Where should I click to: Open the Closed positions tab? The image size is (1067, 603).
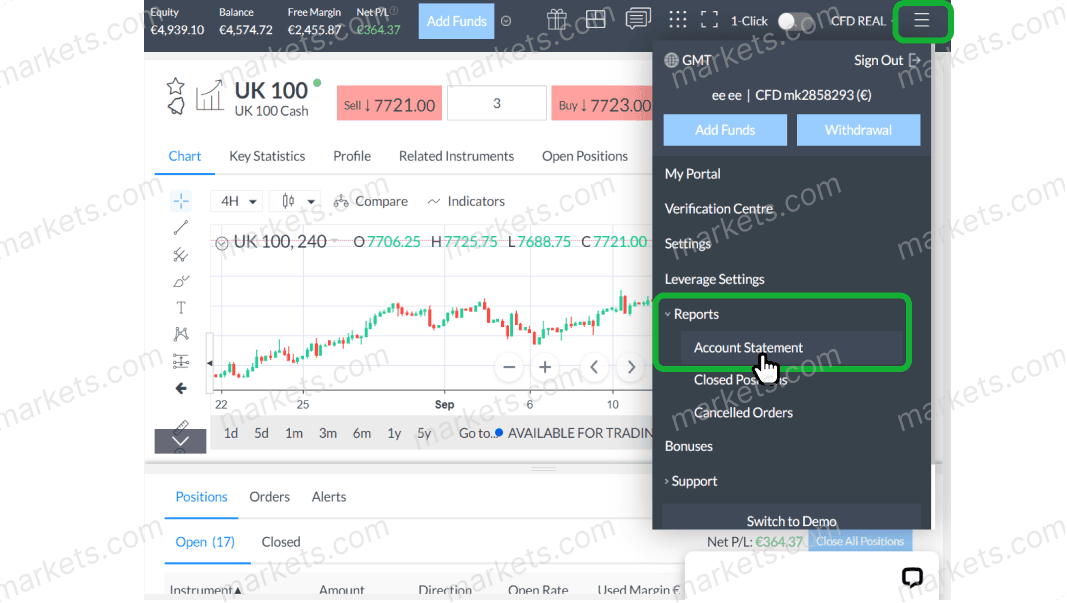pos(280,542)
